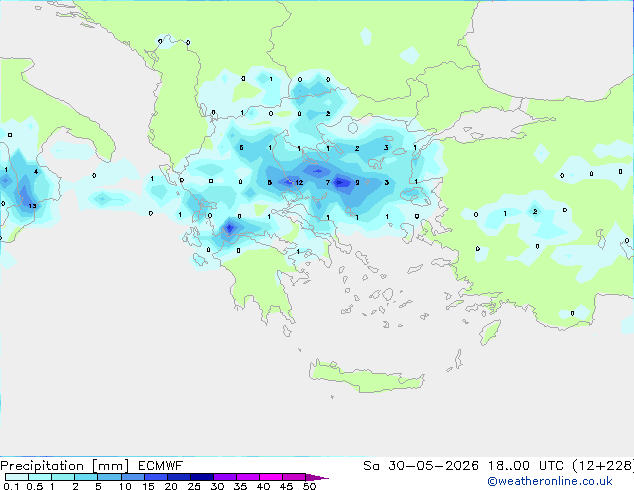Click the '10' legend scale label
Image resolution: width=634 pixels, height=490 pixels.
125,486
